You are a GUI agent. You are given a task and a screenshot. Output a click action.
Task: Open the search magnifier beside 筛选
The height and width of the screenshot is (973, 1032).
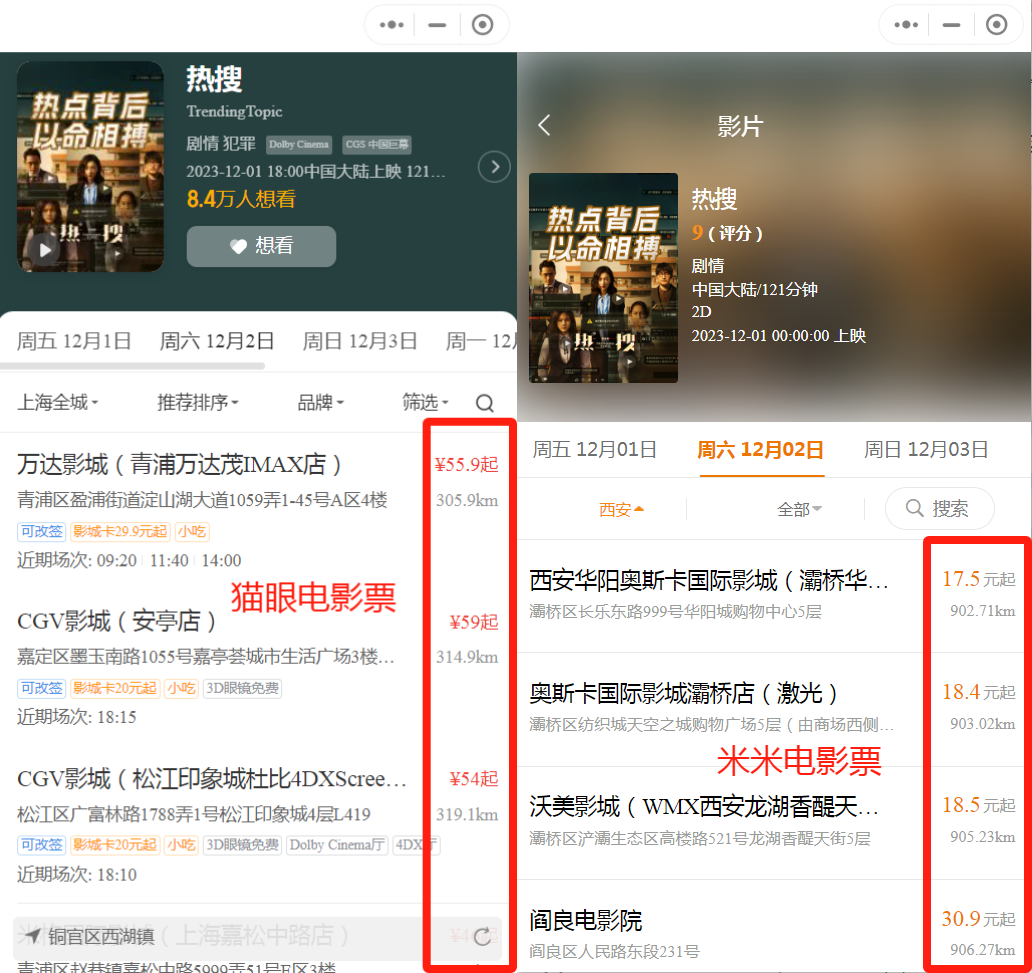pos(485,403)
